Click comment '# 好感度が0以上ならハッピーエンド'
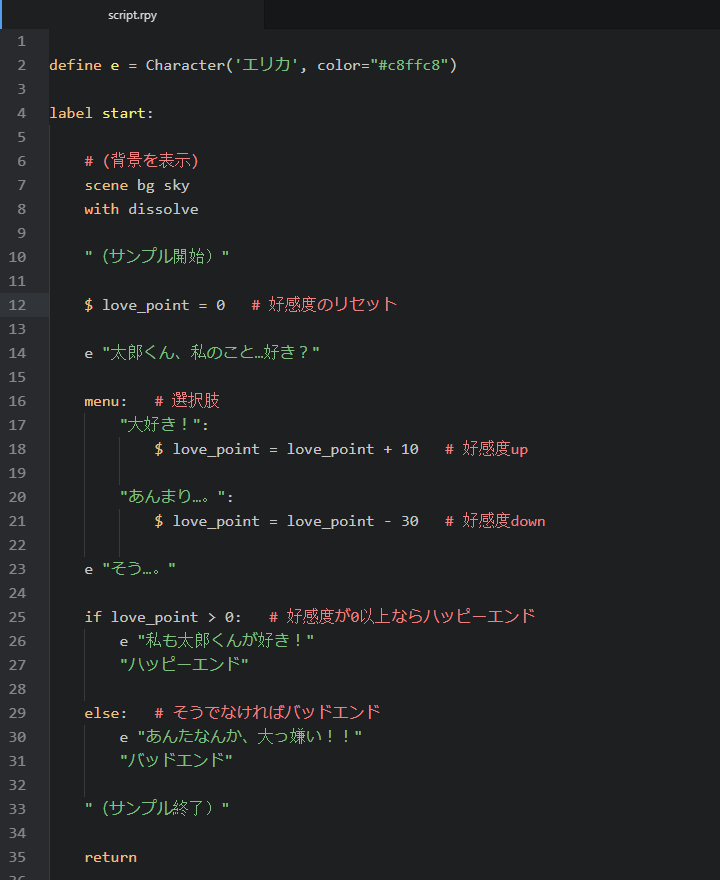This screenshot has height=880, width=720. tap(402, 617)
